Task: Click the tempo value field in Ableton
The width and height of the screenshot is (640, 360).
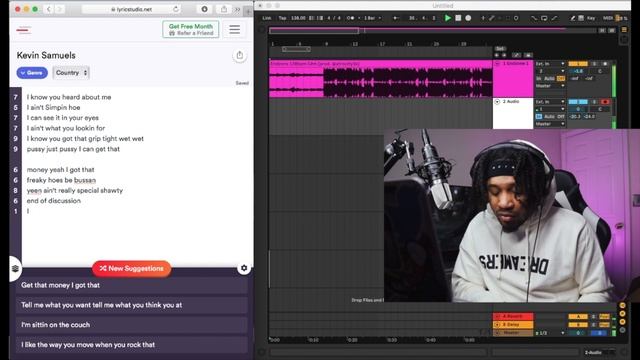Action: [x=298, y=18]
